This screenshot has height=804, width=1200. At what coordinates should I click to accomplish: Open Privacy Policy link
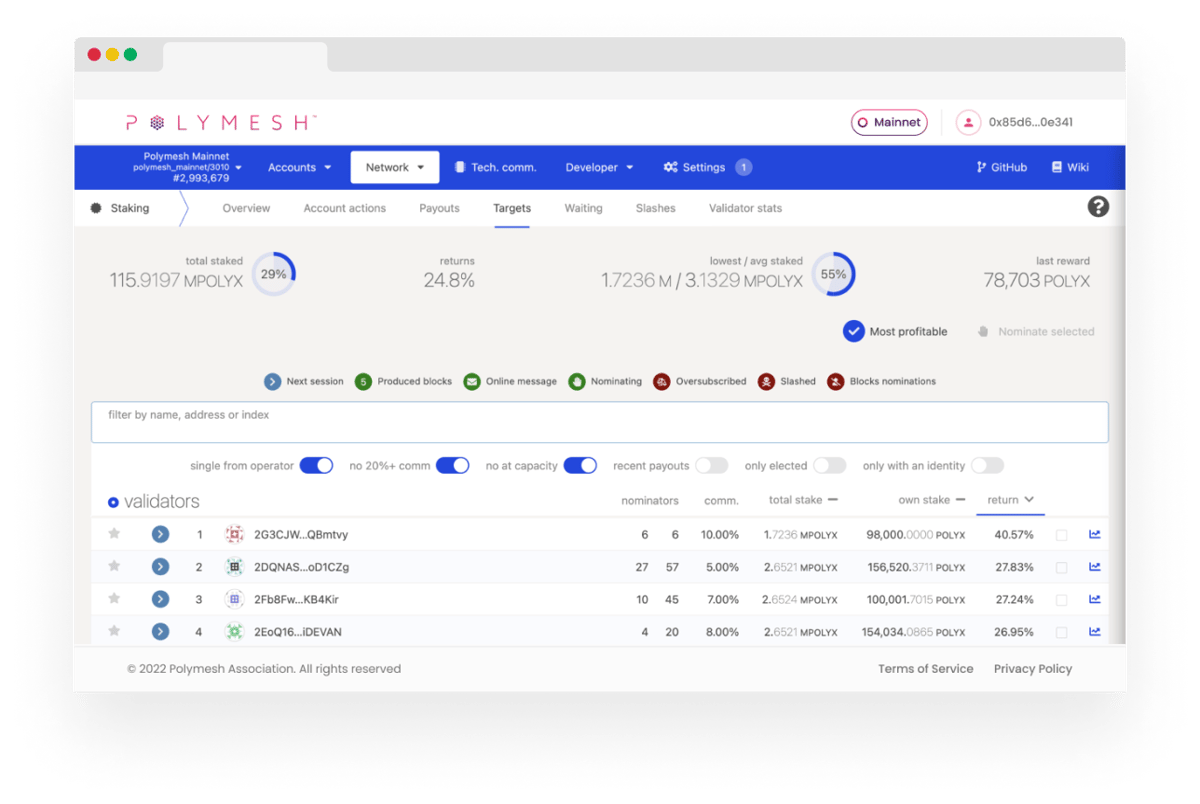click(x=1033, y=668)
